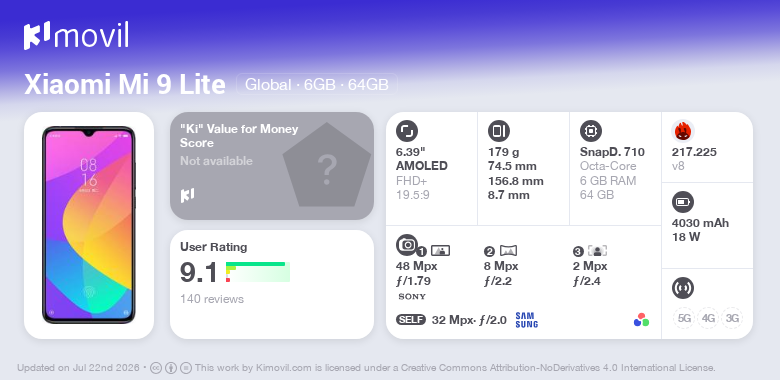The height and width of the screenshot is (380, 780).
Task: Click the Kimovil logo at top left
Action: (x=76, y=35)
